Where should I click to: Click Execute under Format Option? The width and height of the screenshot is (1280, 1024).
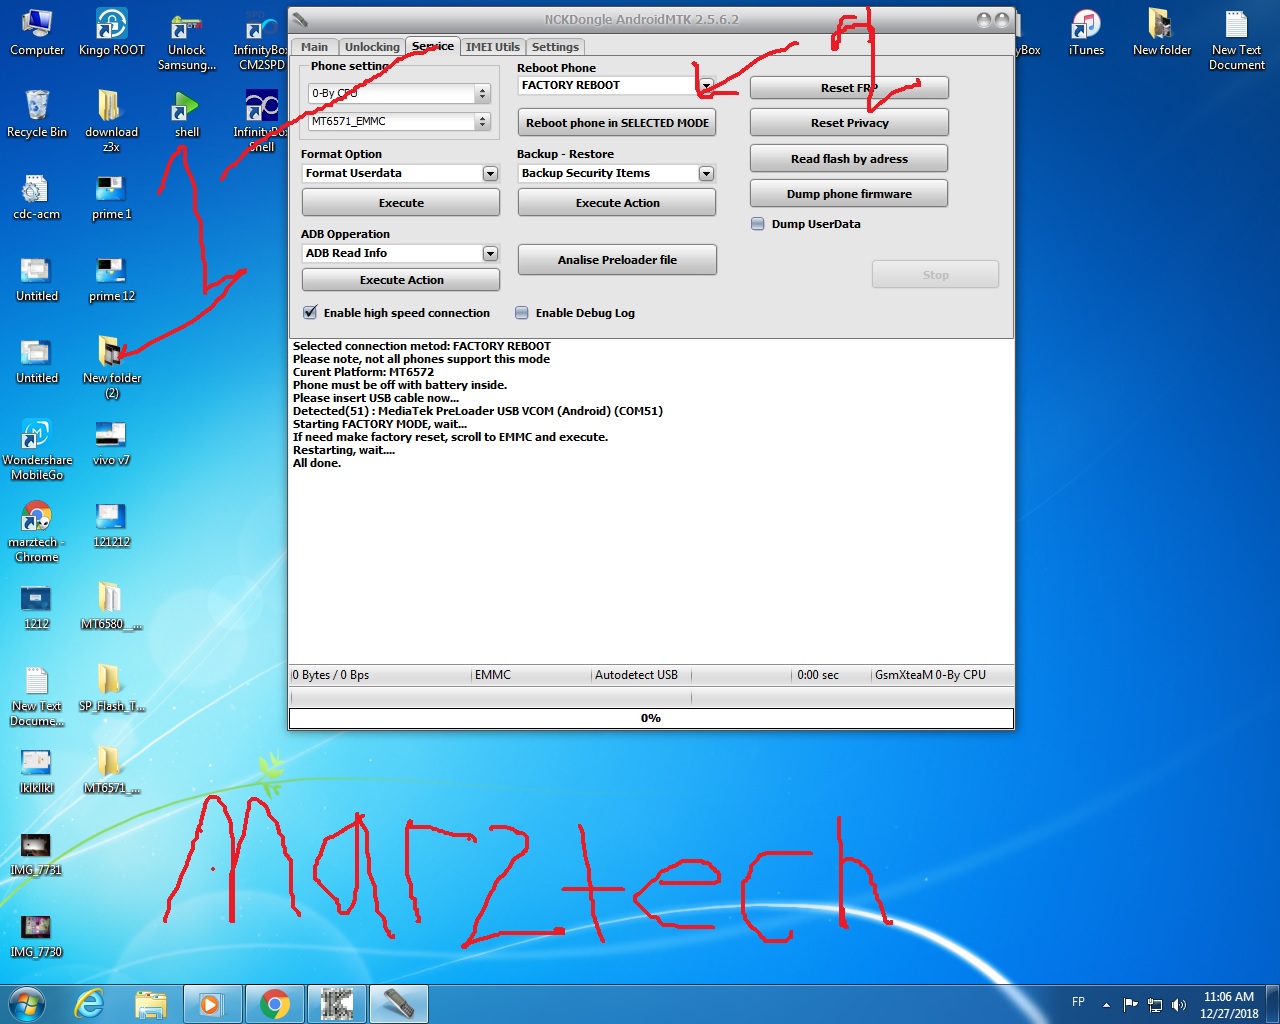click(x=401, y=203)
